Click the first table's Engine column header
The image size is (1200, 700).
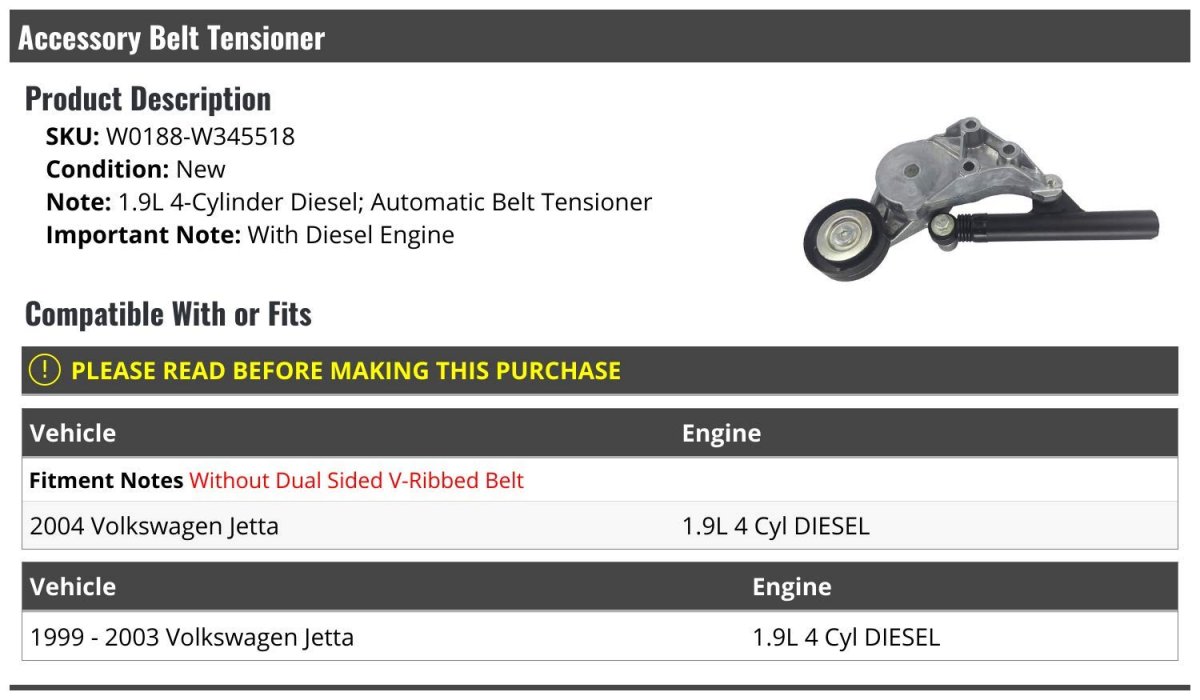(721, 433)
